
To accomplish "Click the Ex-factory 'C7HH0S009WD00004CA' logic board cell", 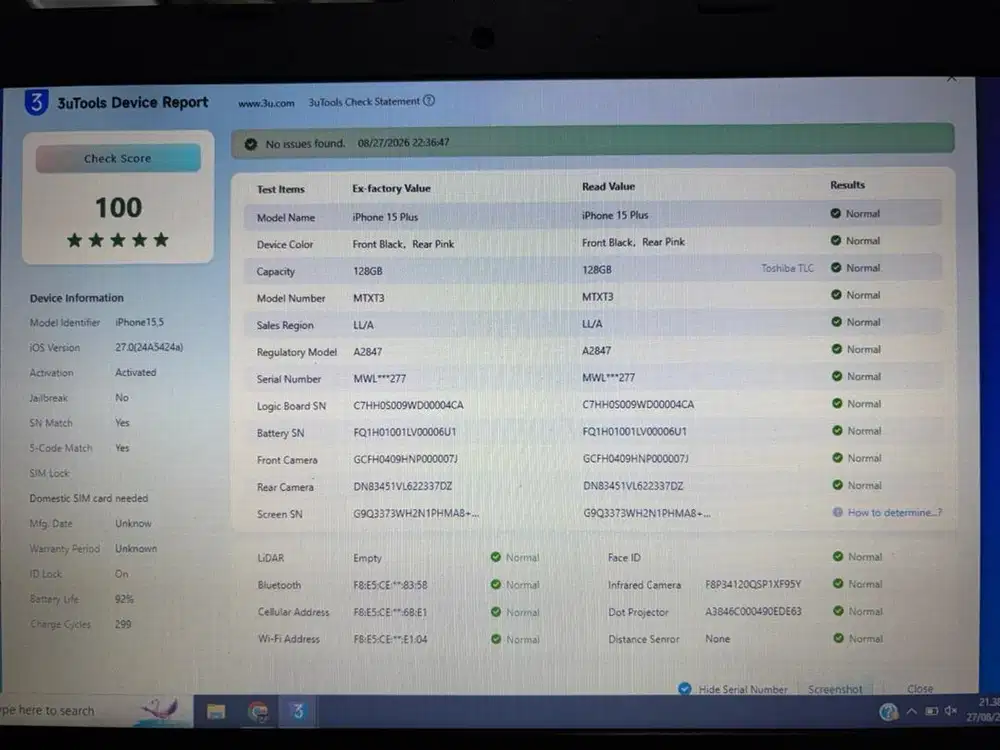I will [408, 405].
